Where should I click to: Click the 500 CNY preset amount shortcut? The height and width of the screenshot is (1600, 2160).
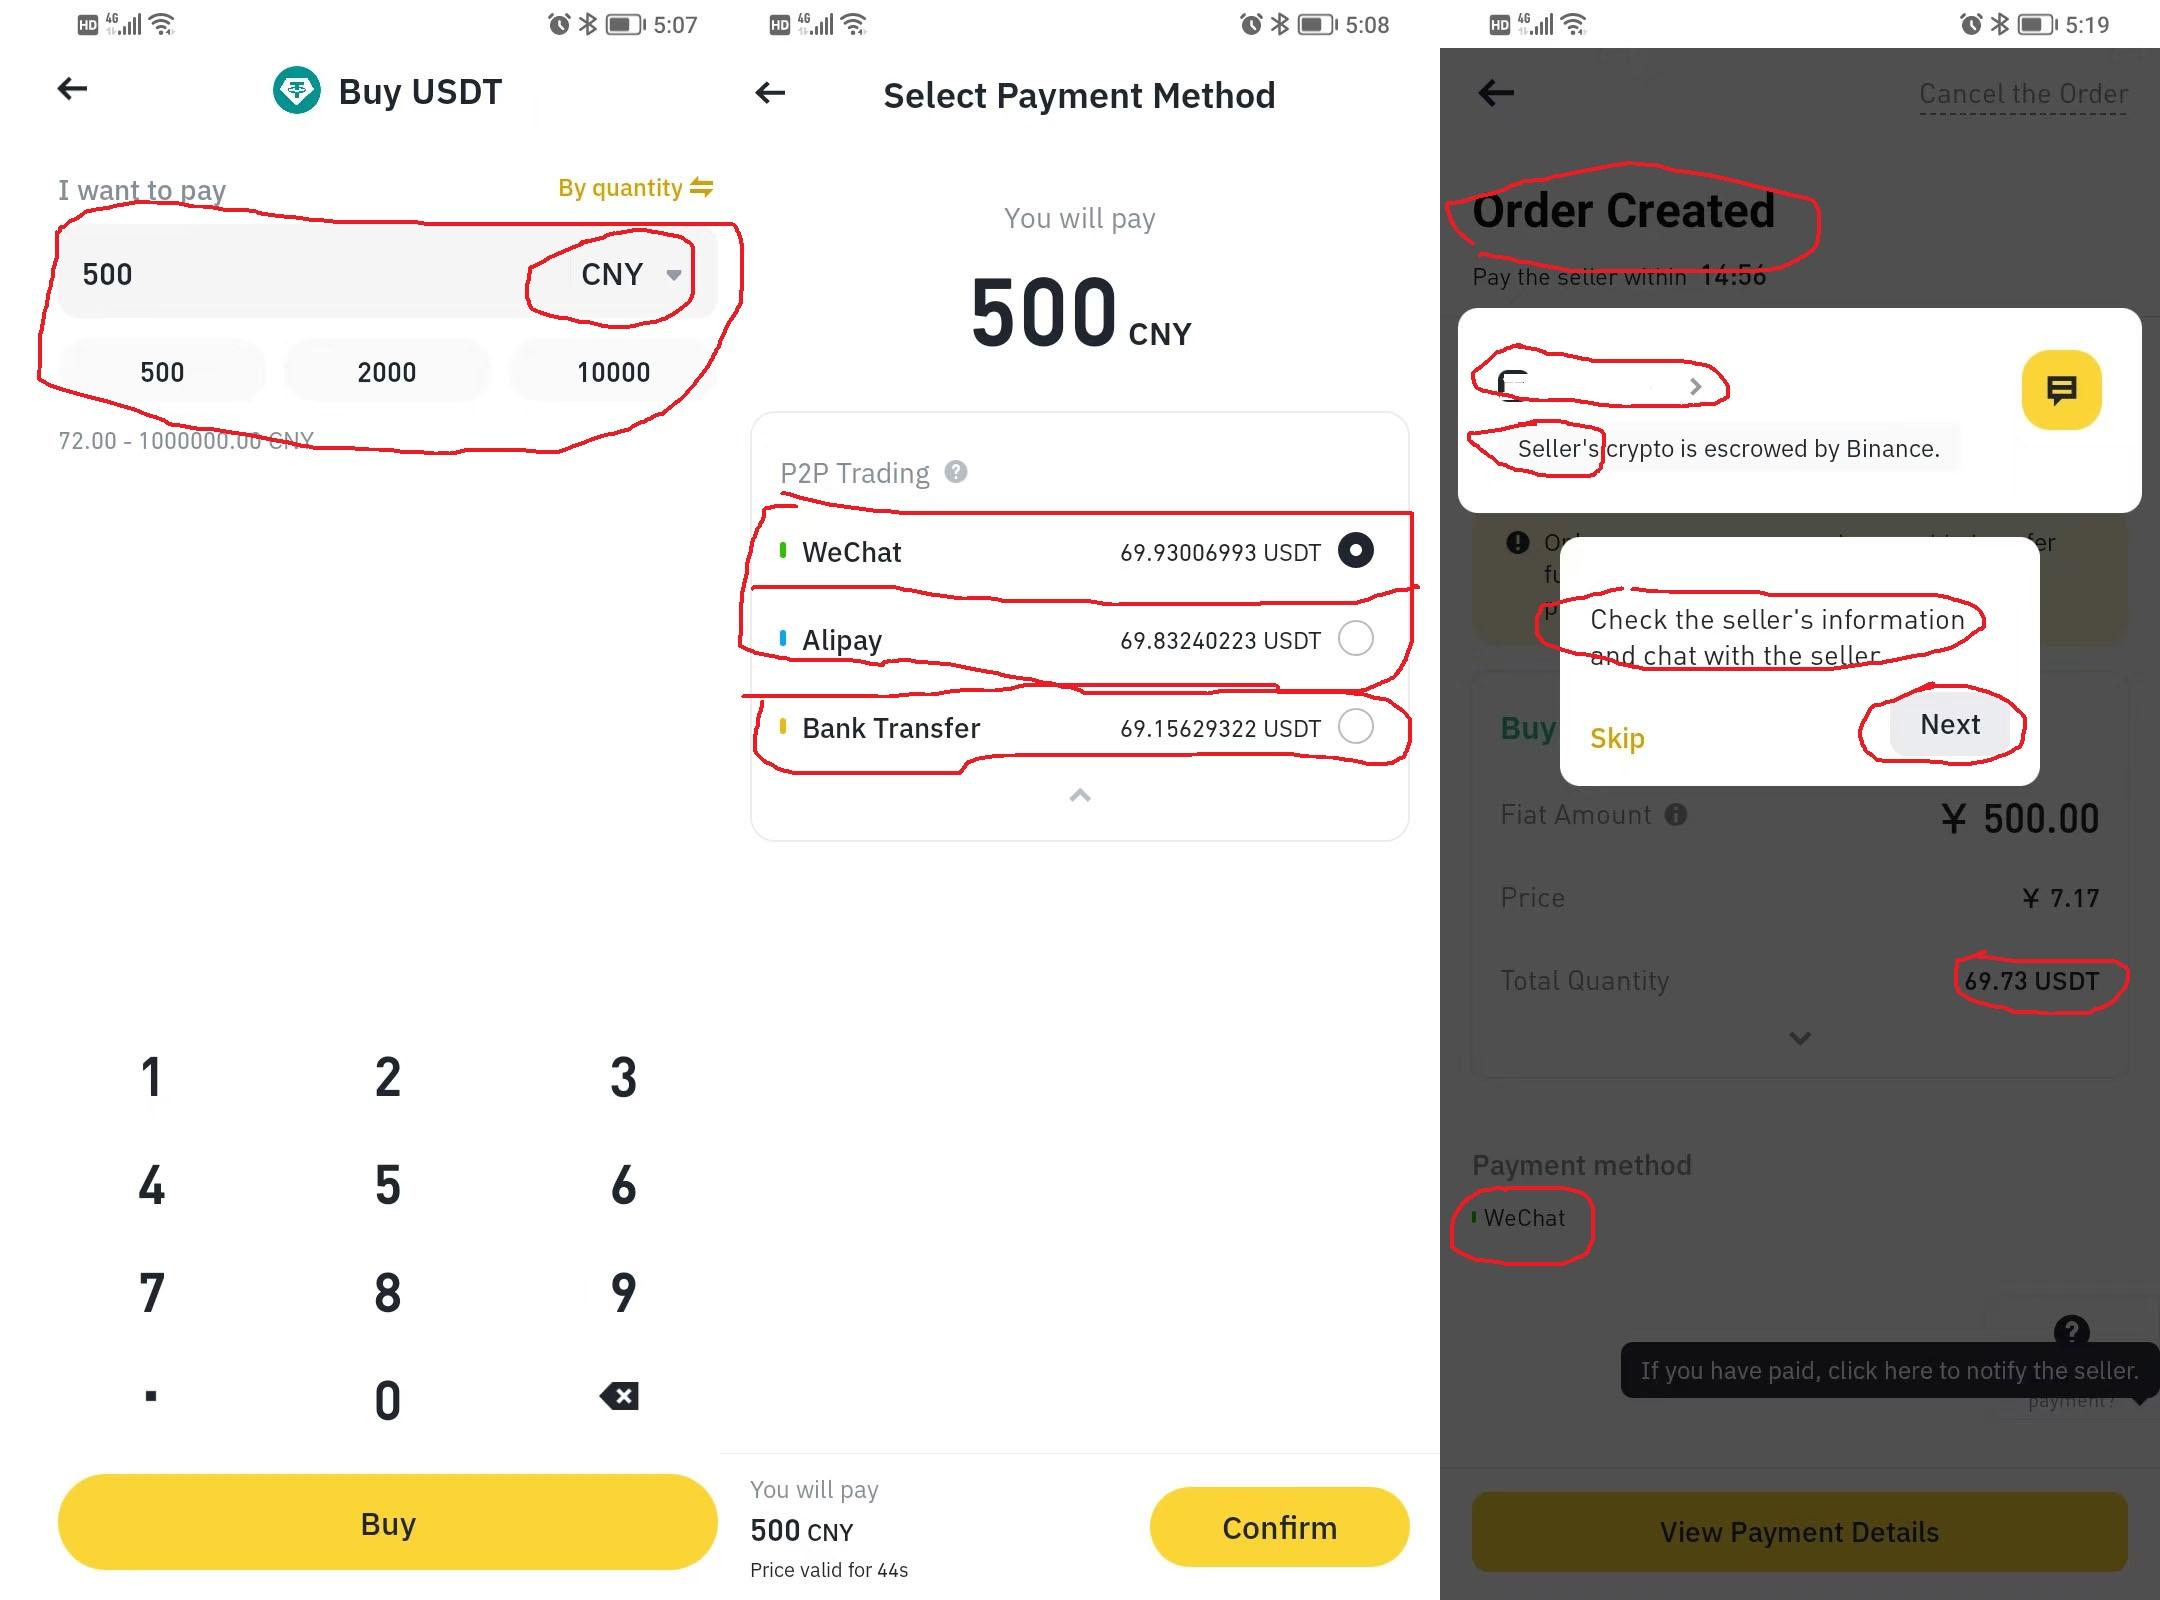pyautogui.click(x=163, y=368)
